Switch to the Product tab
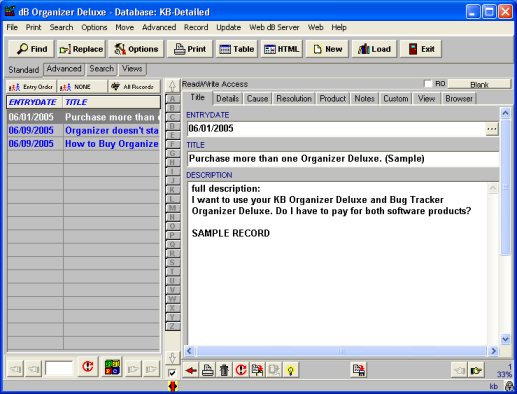This screenshot has width=517, height=394. tap(333, 99)
